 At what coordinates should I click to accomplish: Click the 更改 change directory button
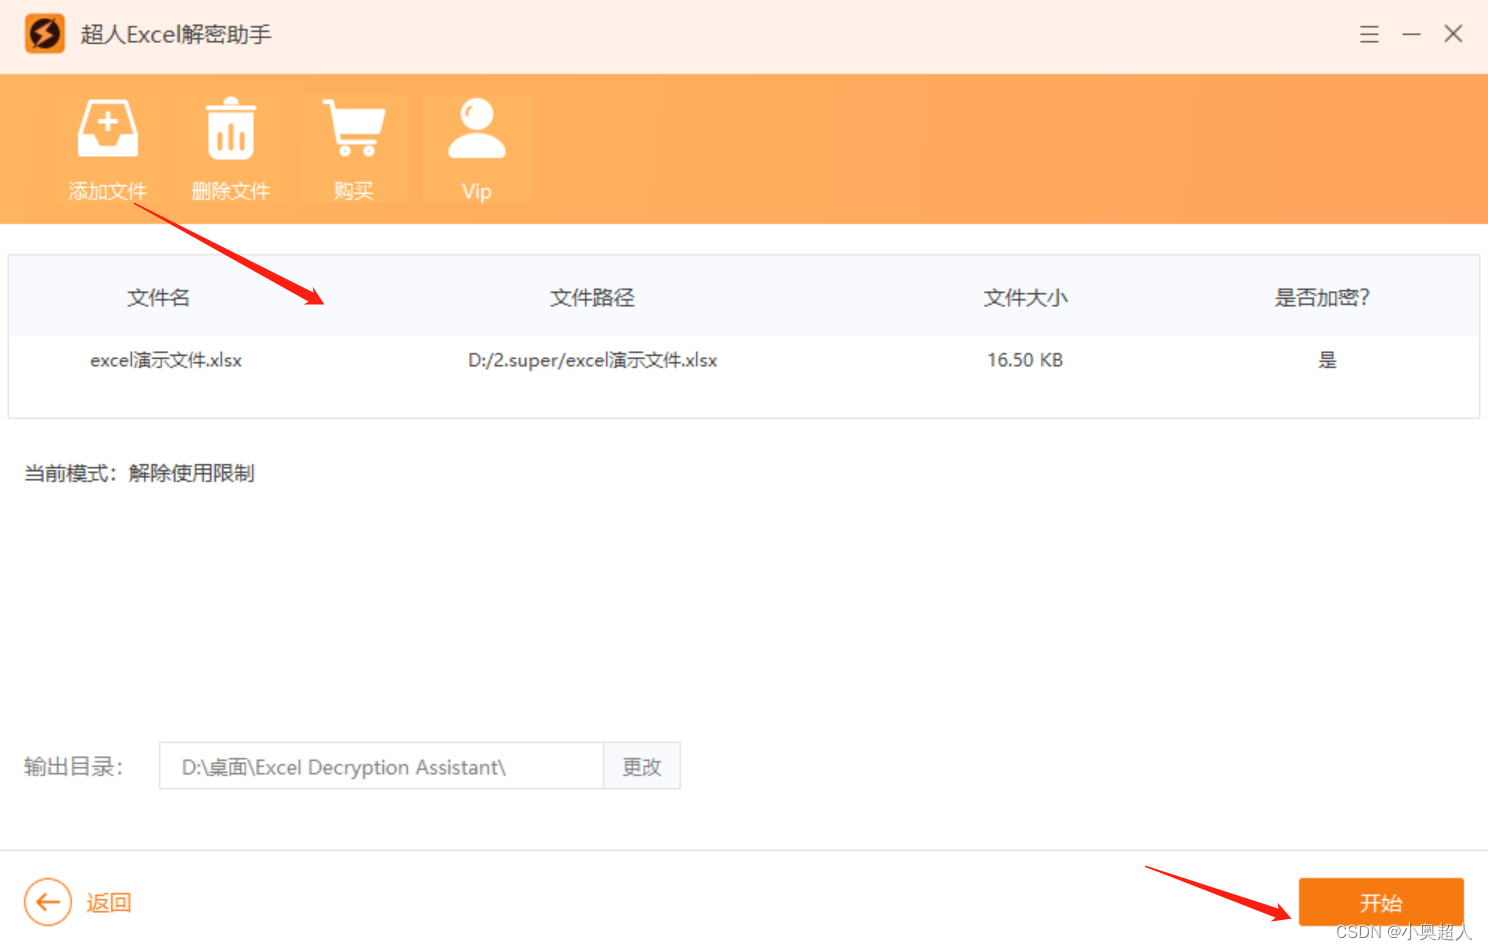[x=642, y=766]
